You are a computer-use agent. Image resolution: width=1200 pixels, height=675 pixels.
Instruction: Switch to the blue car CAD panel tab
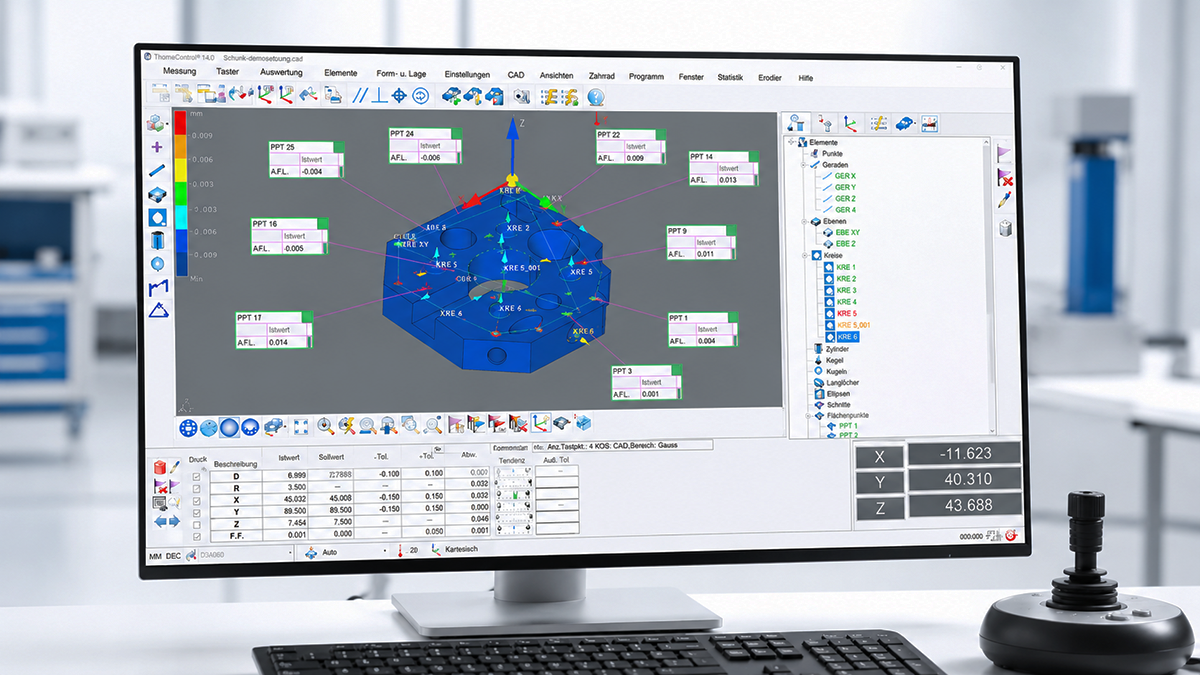pos(904,123)
